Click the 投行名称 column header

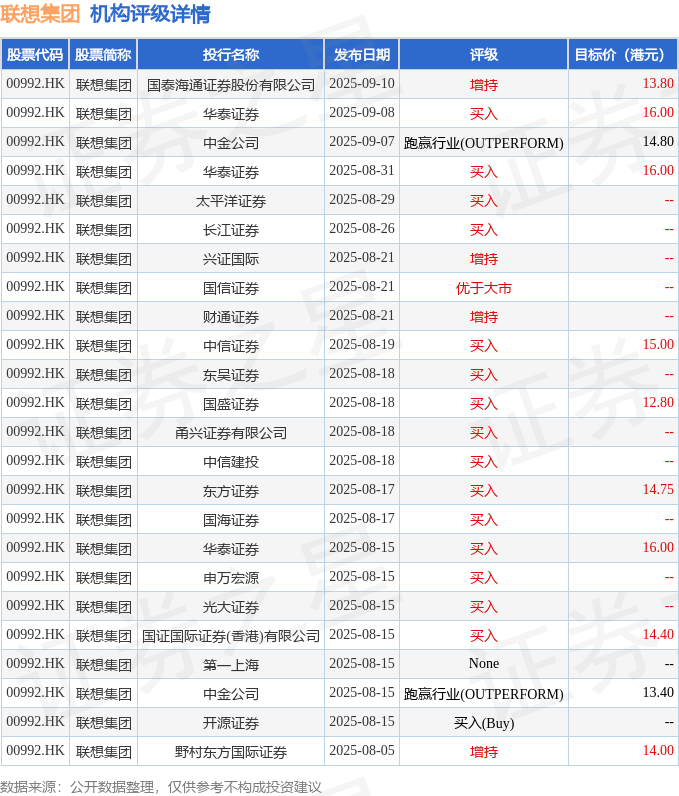[x=231, y=54]
